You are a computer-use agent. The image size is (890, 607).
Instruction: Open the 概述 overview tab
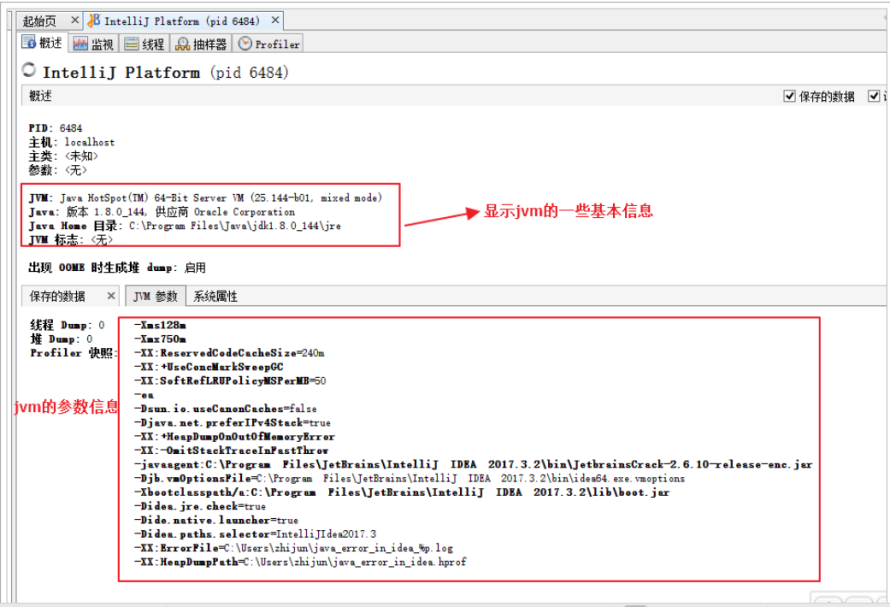tap(43, 43)
